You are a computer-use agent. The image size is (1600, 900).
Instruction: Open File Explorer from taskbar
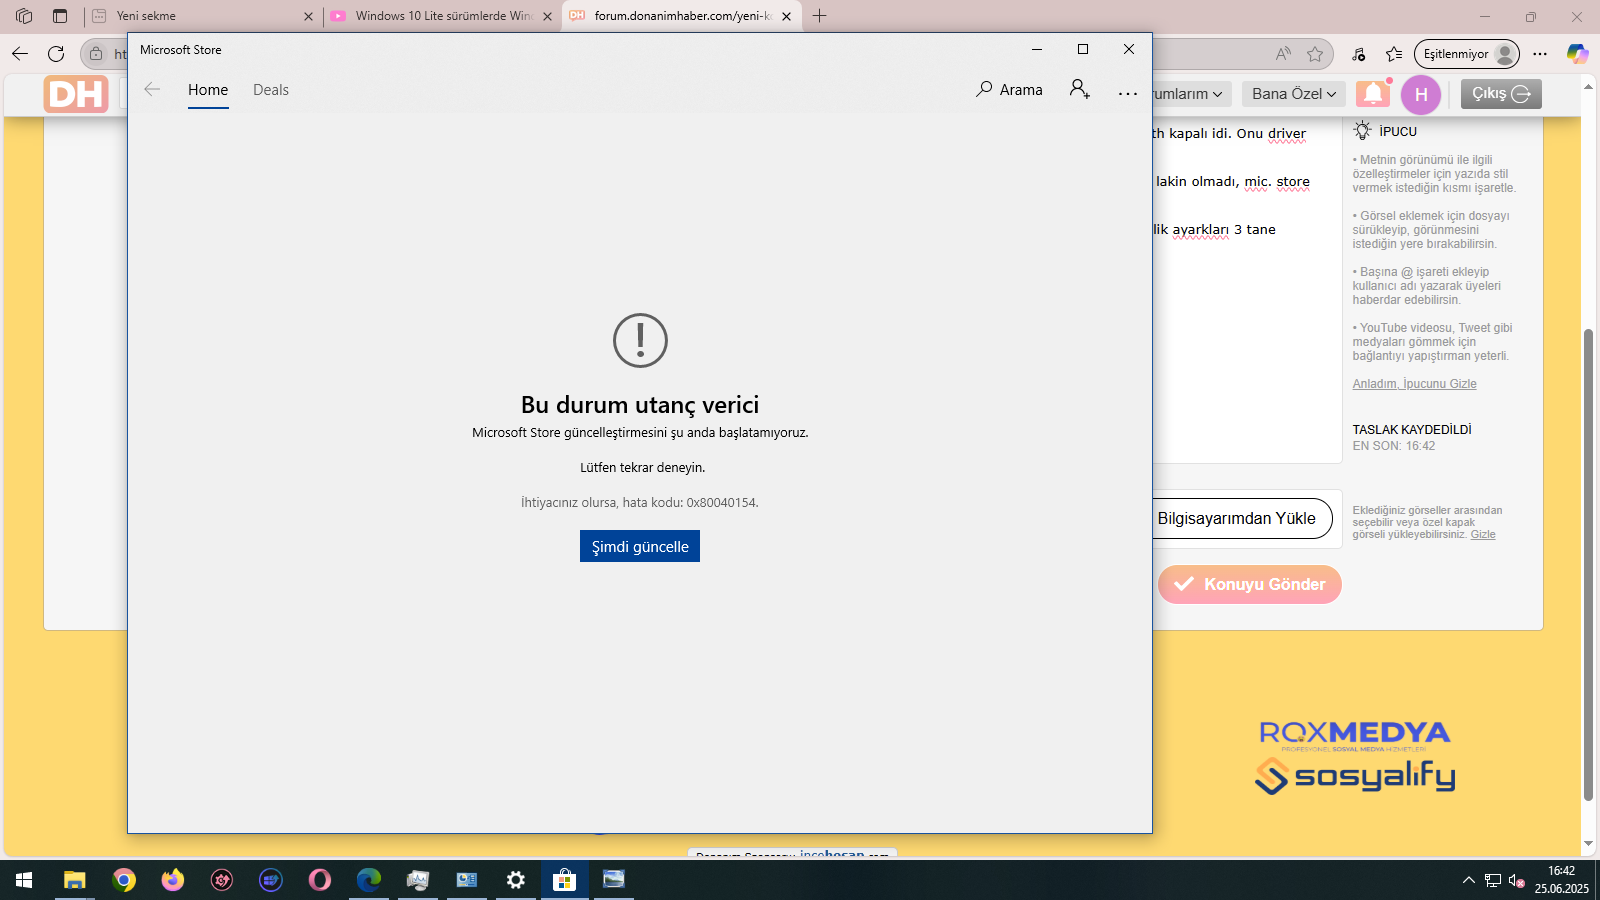(x=75, y=880)
